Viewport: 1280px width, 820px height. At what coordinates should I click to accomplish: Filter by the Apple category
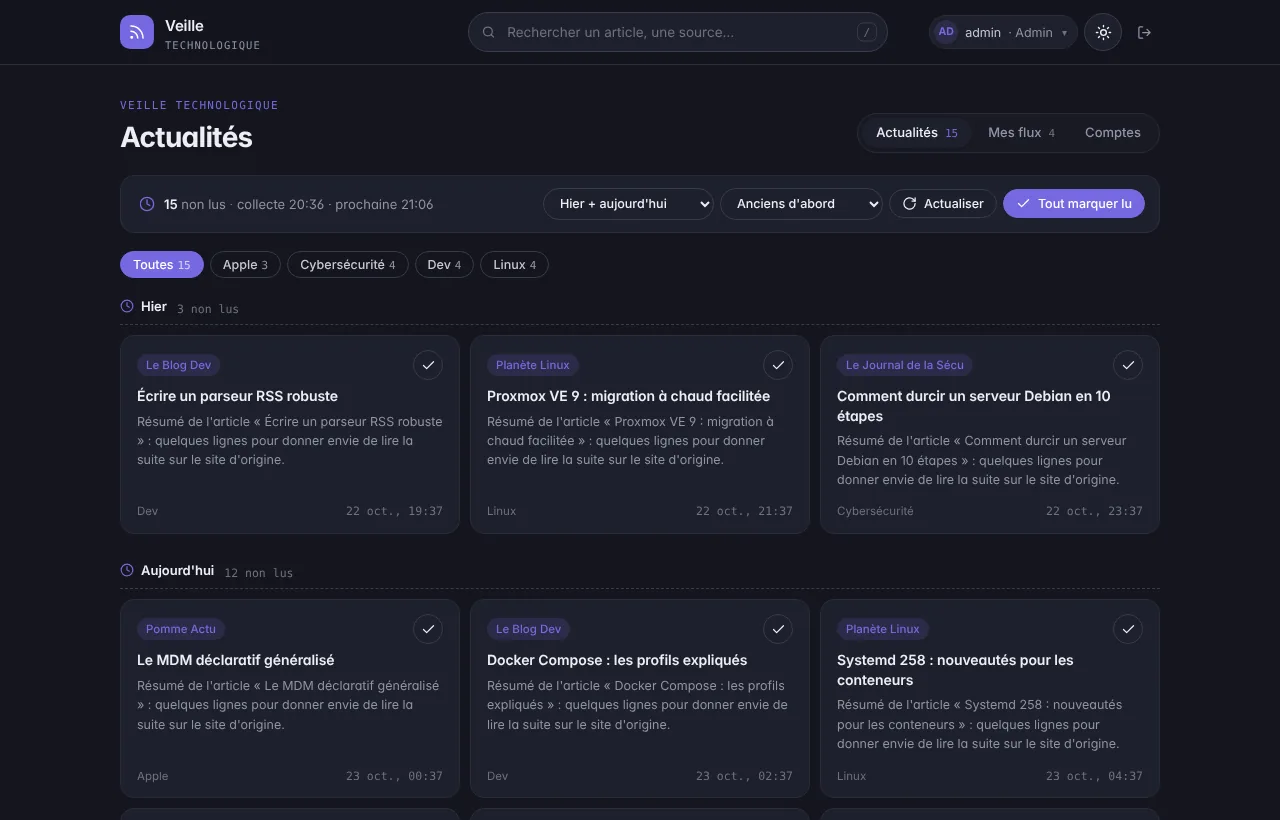245,265
